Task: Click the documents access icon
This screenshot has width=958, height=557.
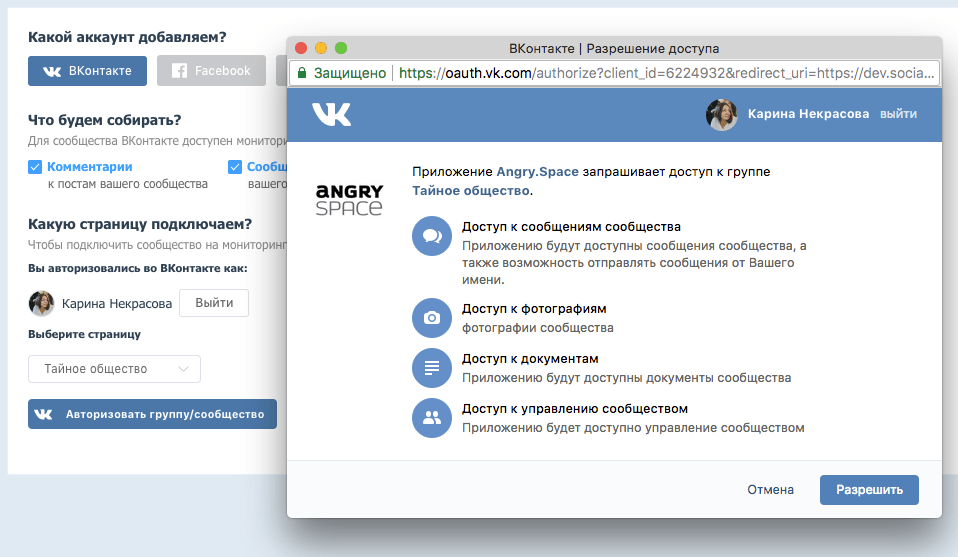Action: [x=432, y=368]
